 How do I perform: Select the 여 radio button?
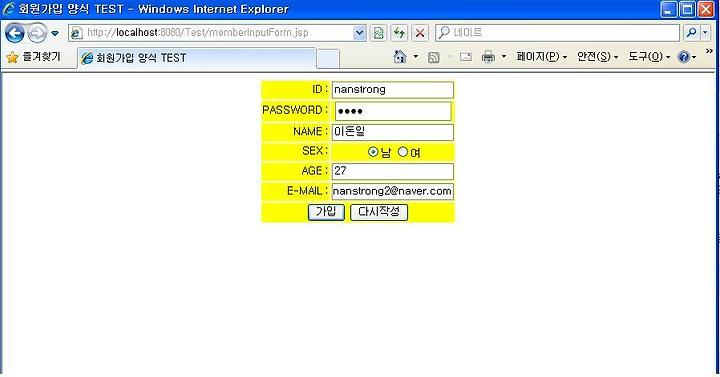(x=403, y=152)
